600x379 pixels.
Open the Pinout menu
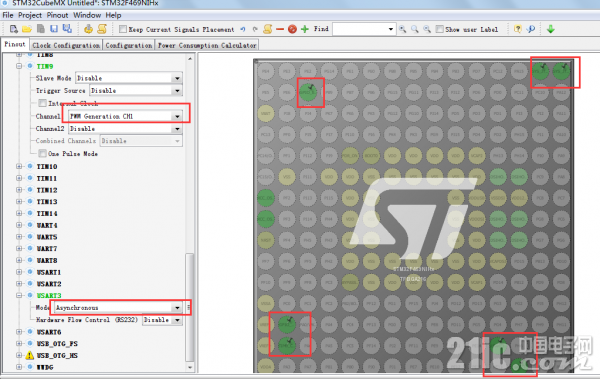(57, 15)
